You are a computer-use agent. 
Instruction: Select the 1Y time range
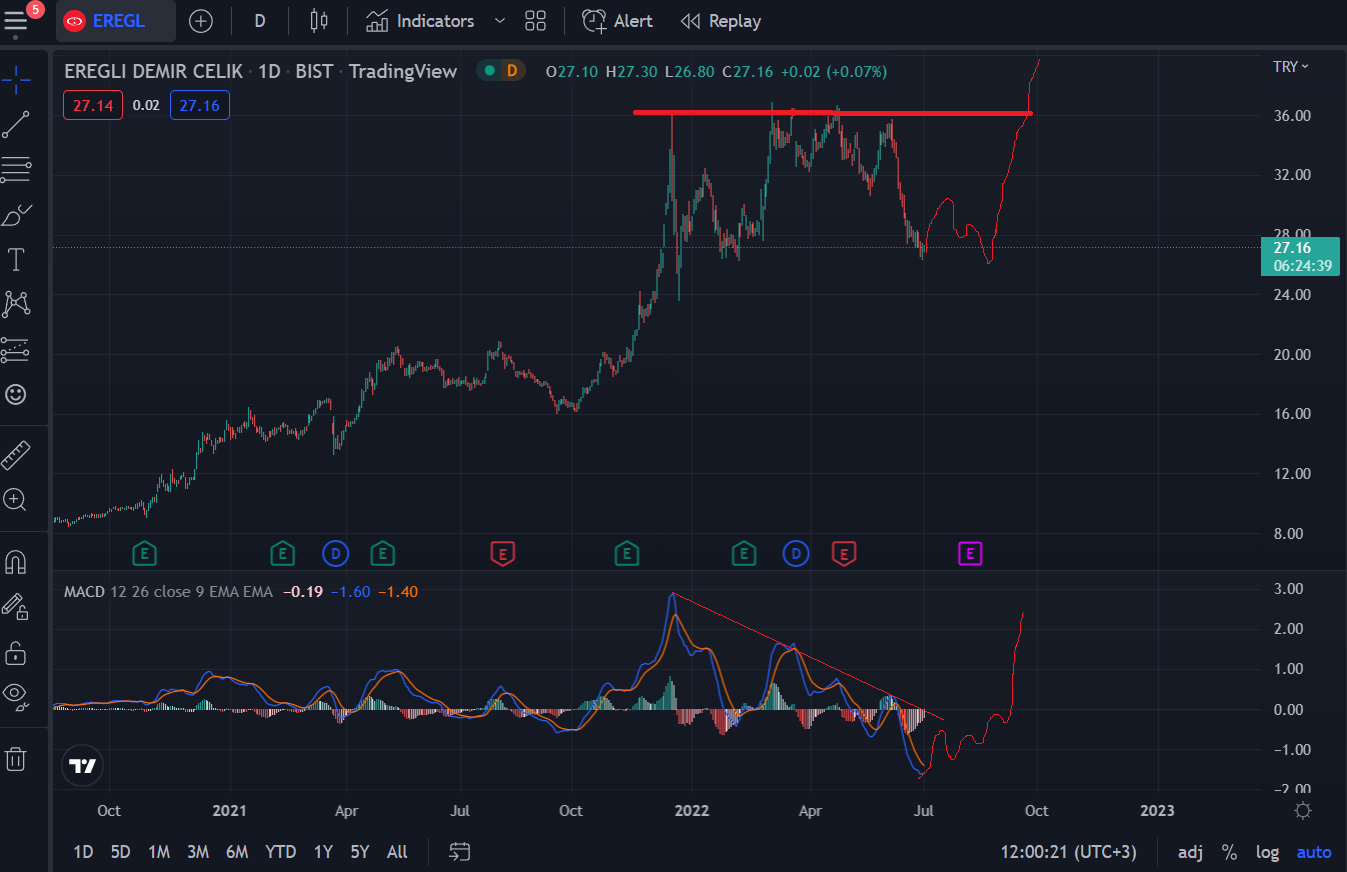coord(323,852)
